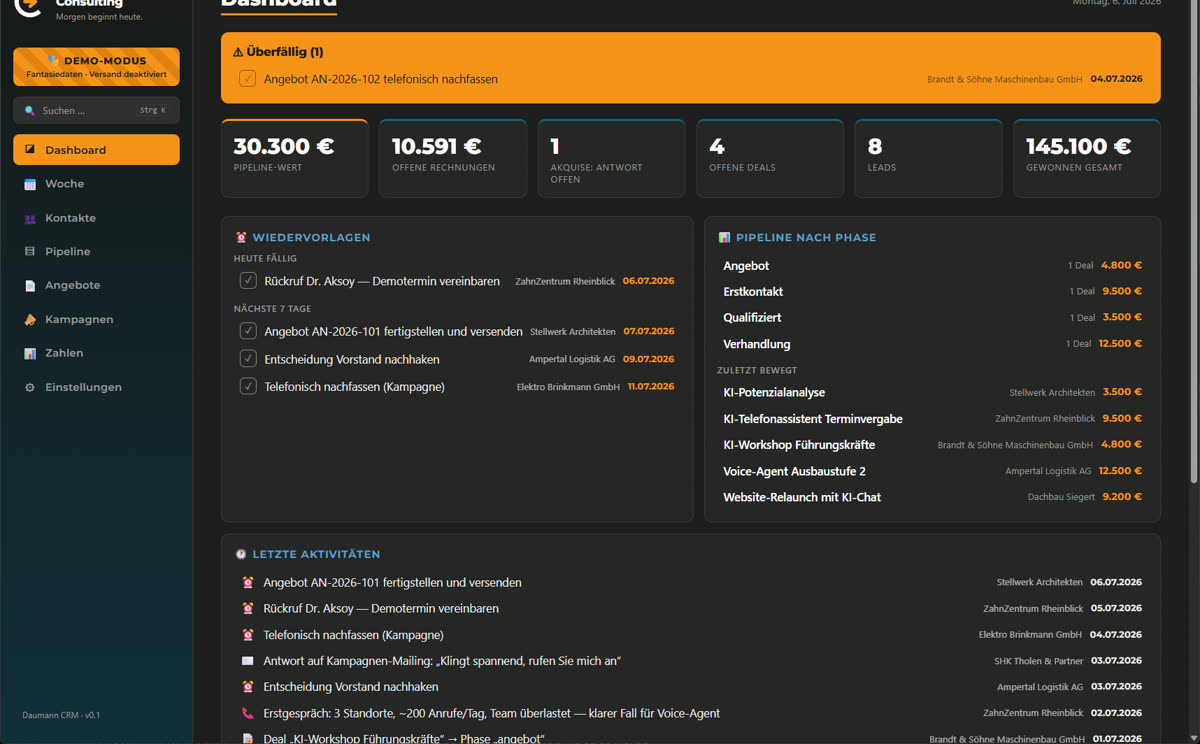Click the Überfällig warning triangle icon

click(238, 52)
